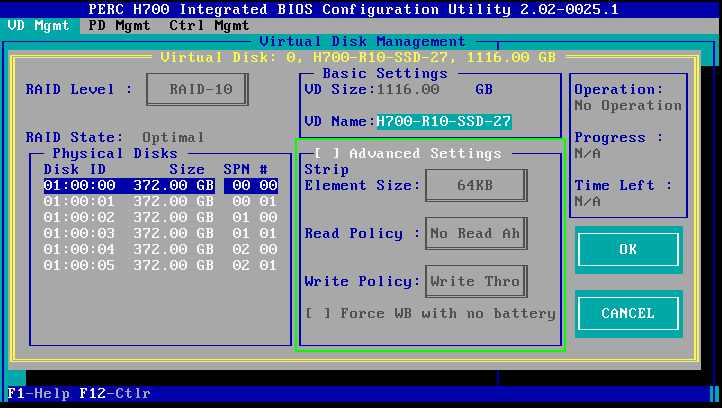Open the Write Through policy box
The image size is (722, 408).
476,281
